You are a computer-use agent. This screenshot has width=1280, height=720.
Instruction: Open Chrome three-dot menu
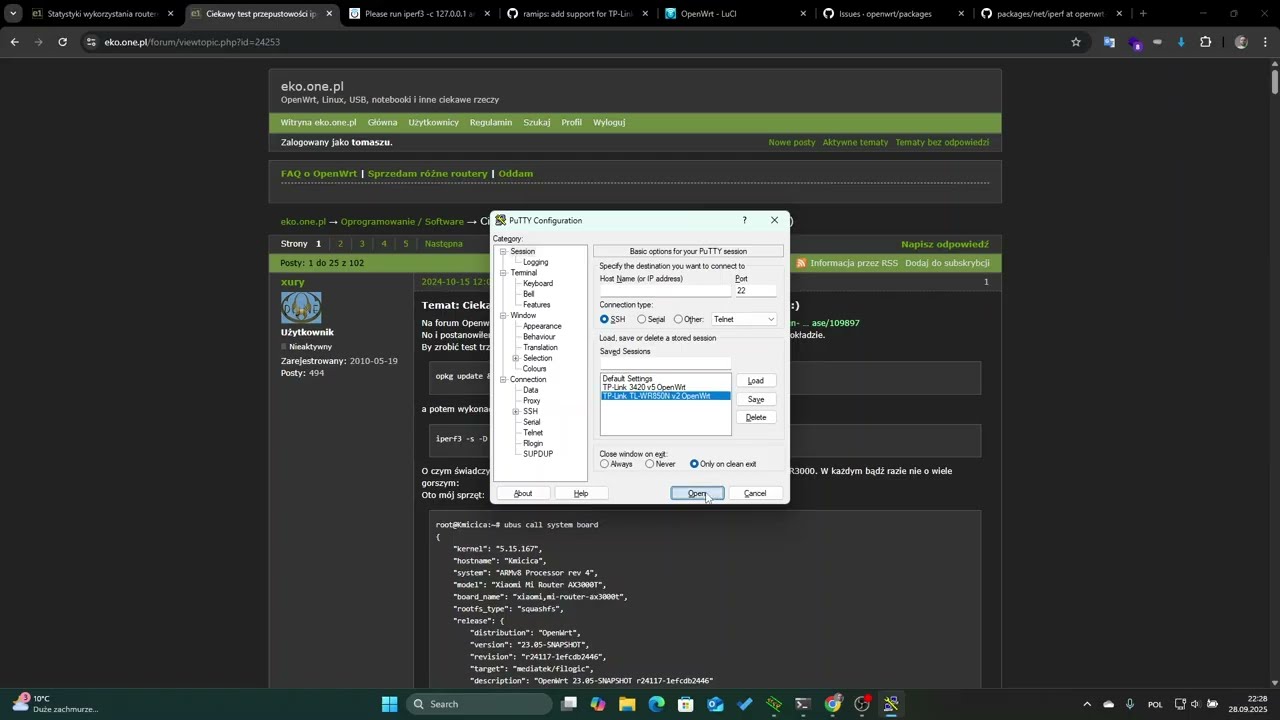(1266, 42)
